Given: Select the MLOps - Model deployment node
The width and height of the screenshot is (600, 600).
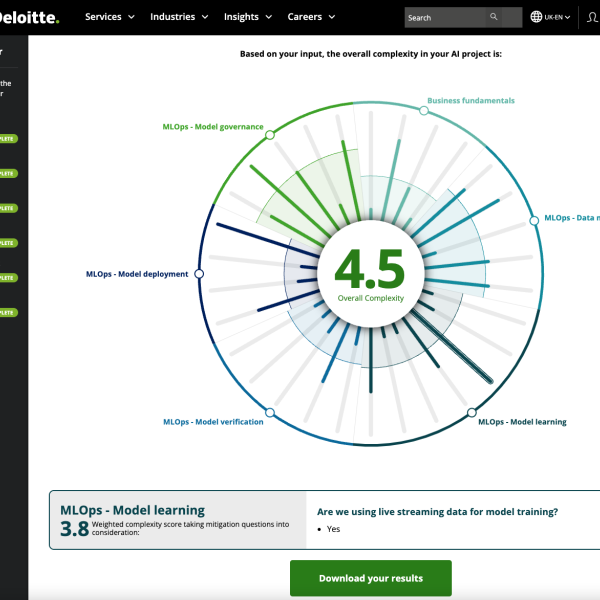Looking at the screenshot, I should click(x=199, y=274).
